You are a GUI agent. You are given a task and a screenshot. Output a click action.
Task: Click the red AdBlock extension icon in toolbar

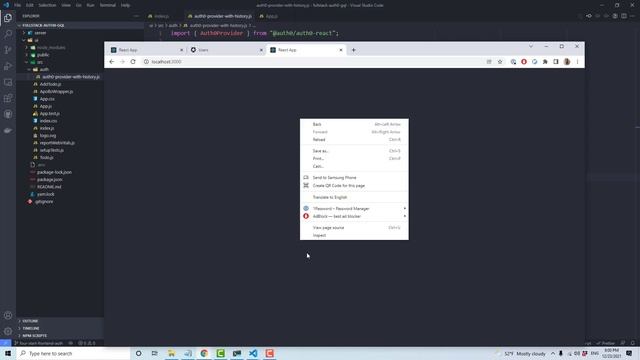point(524,62)
